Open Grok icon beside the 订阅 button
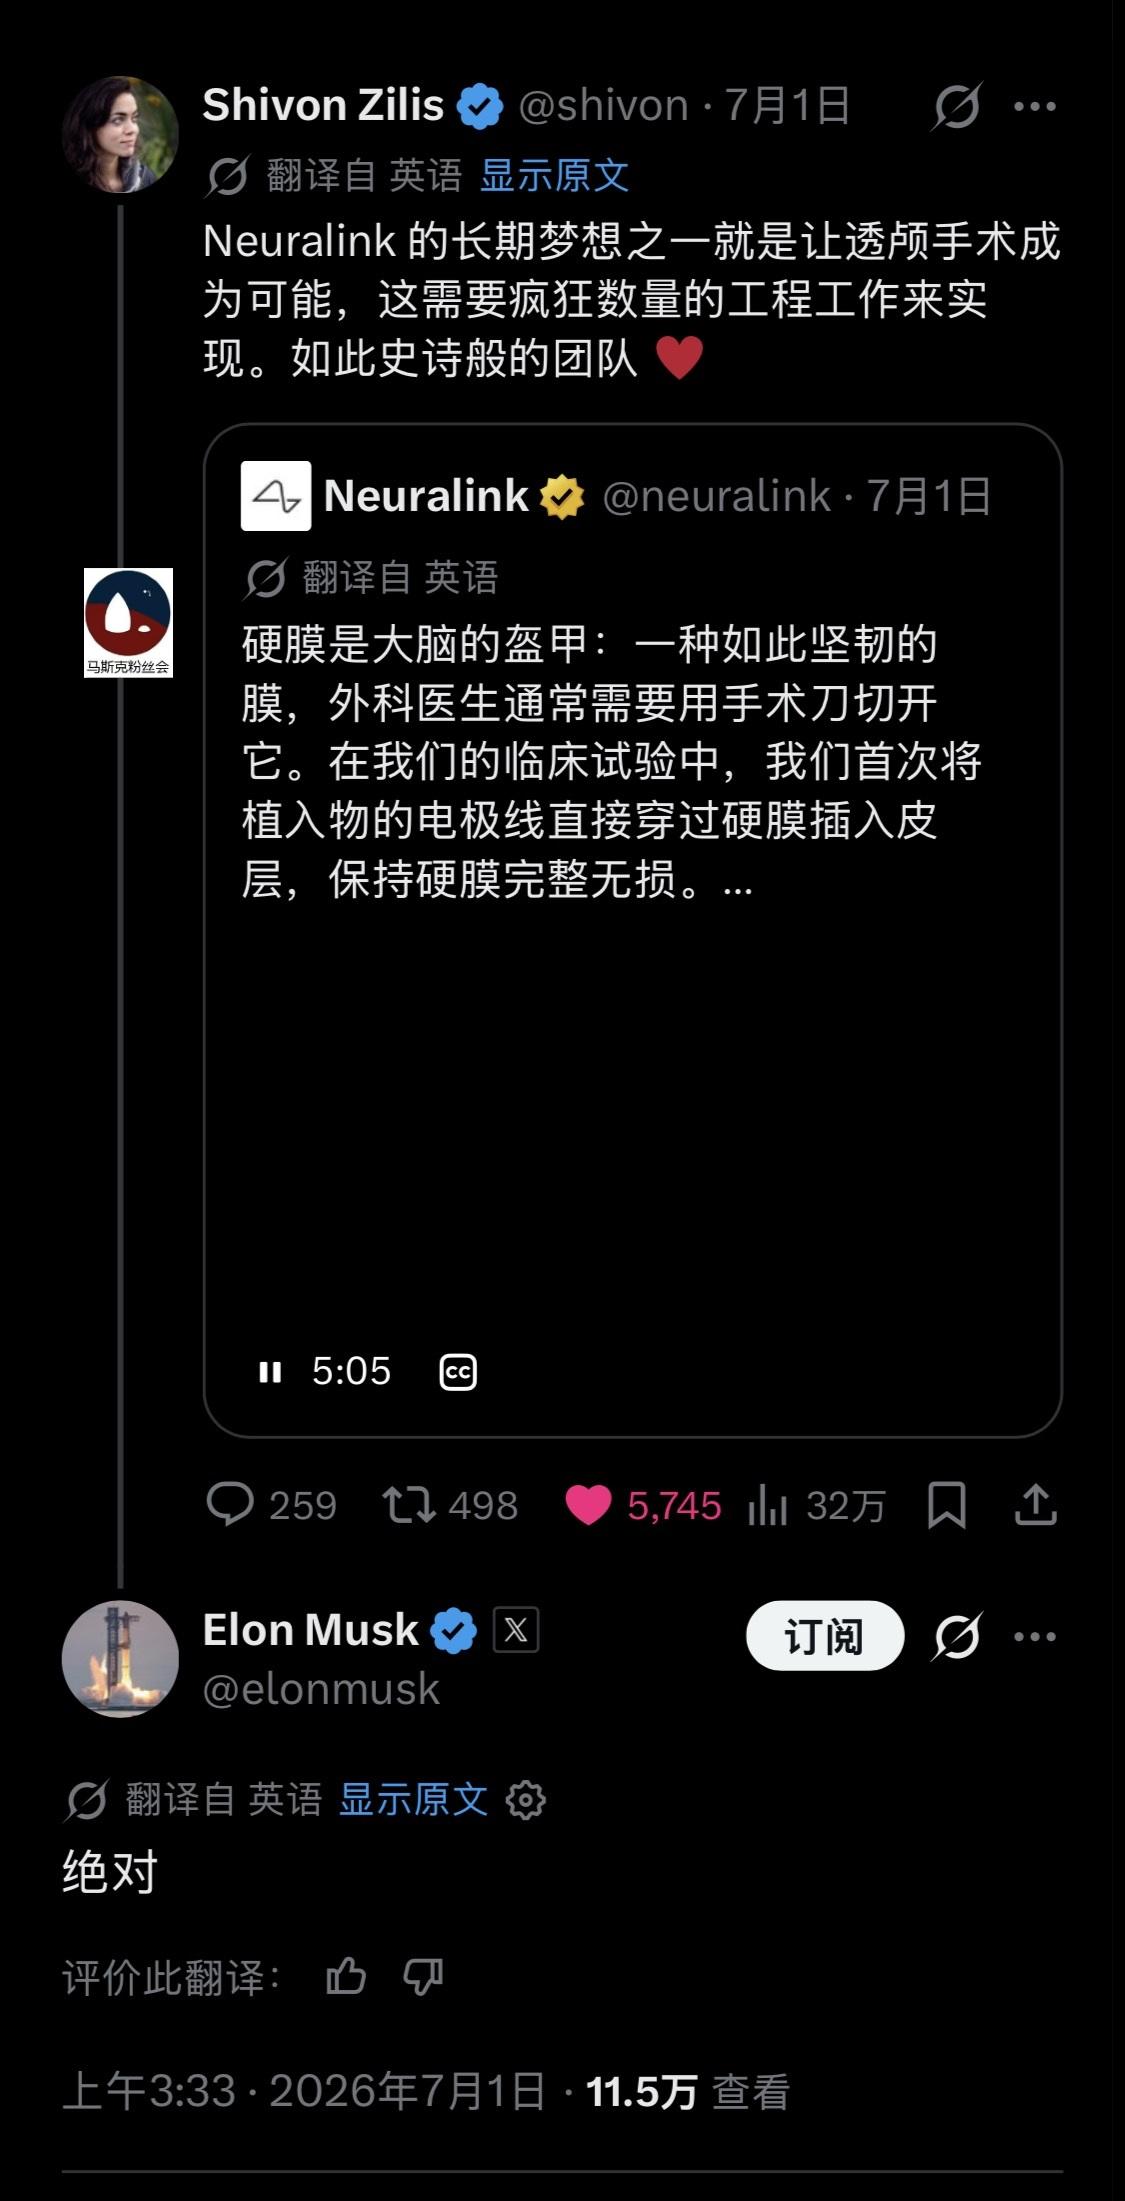This screenshot has height=2201, width=1125. pos(957,1637)
